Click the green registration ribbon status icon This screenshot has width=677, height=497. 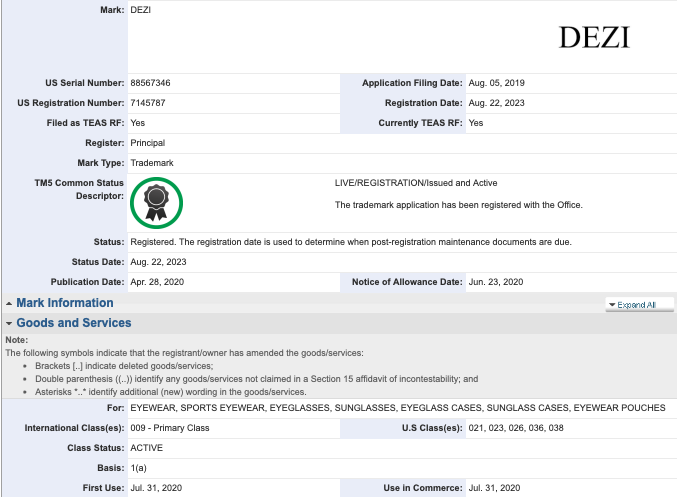156,203
